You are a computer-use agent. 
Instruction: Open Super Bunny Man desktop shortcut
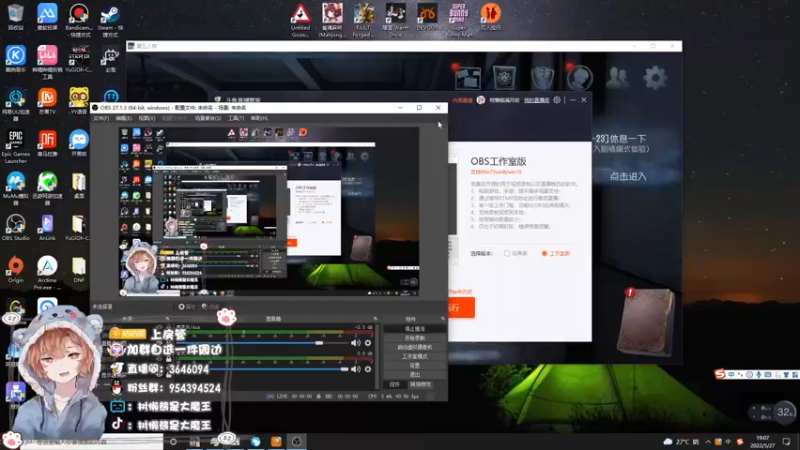click(459, 20)
